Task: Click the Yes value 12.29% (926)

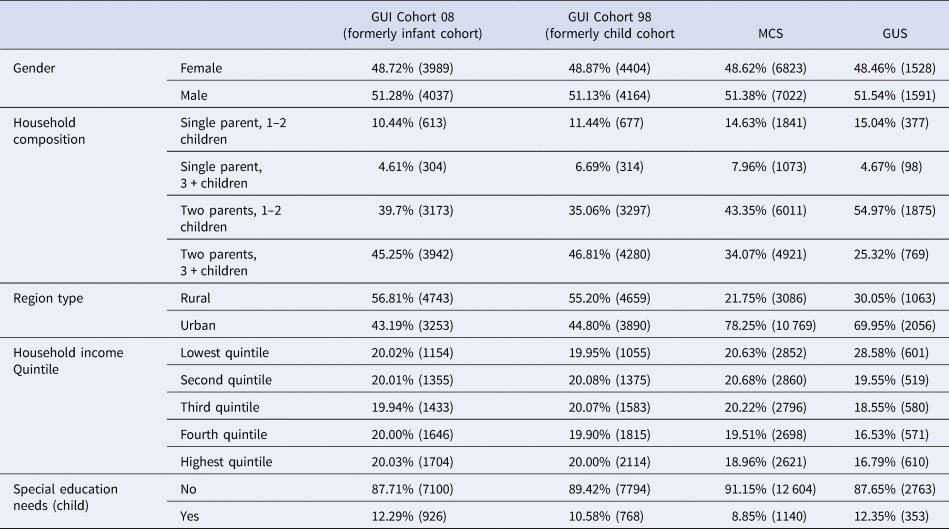Action: coord(409,516)
